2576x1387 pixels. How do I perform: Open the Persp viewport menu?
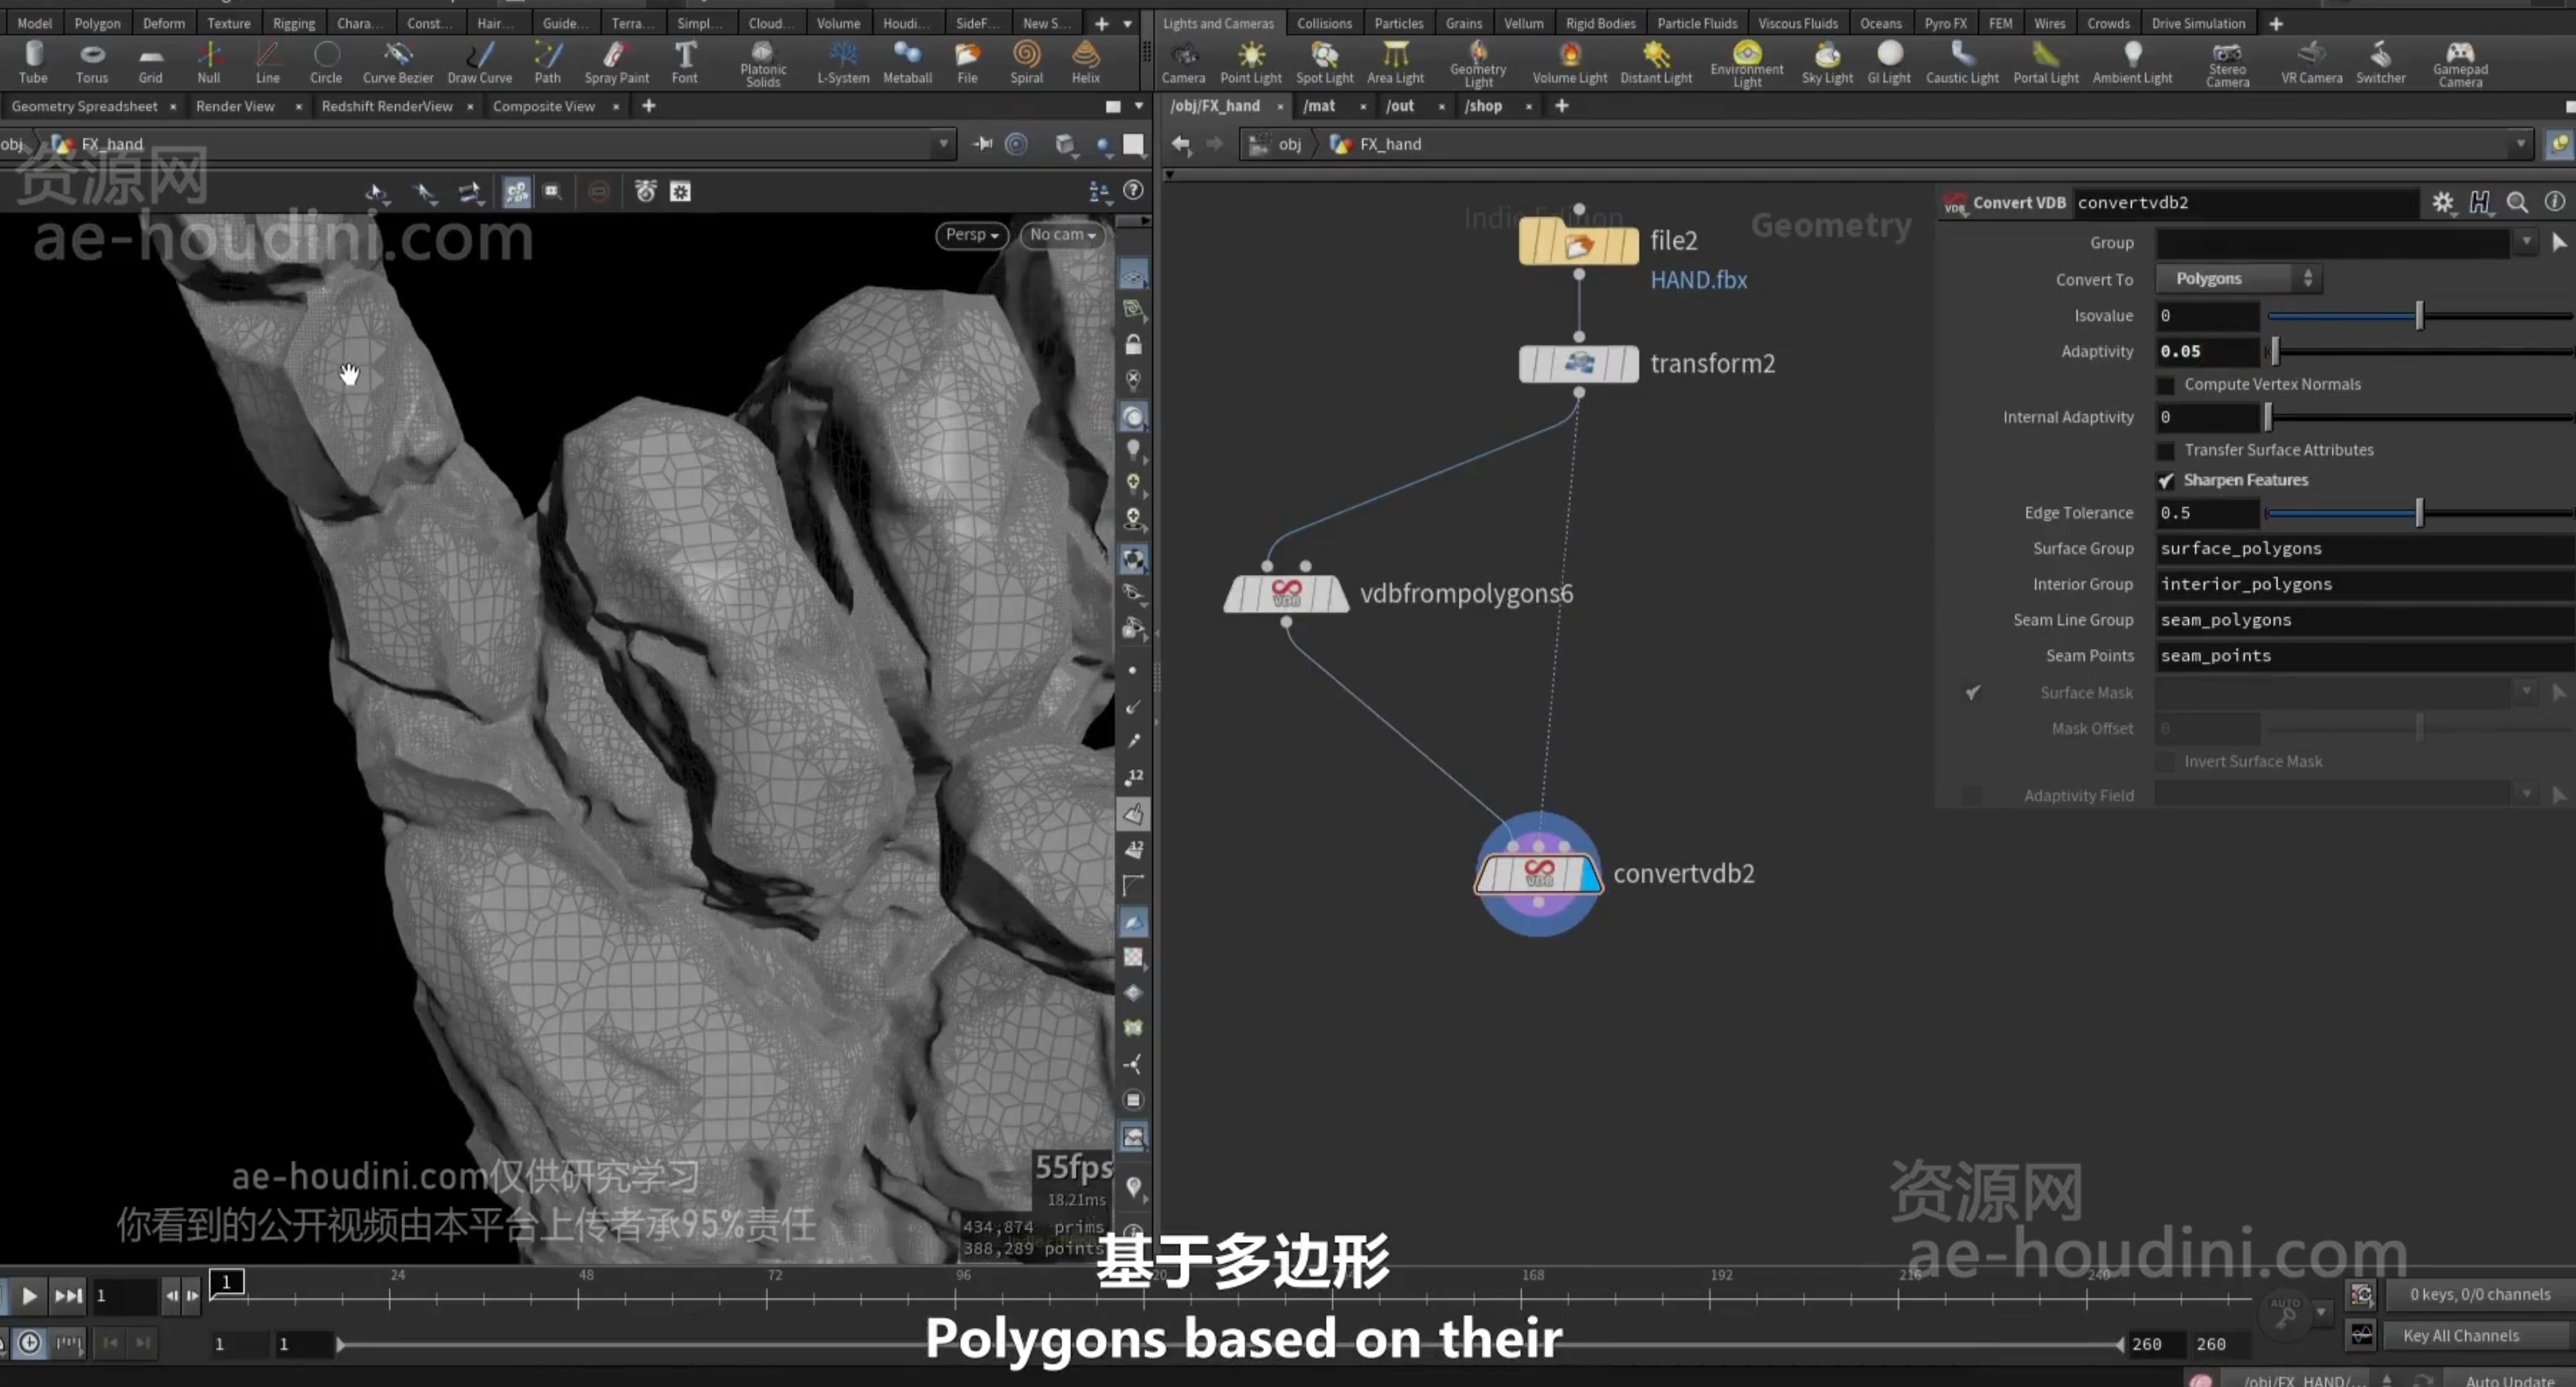(x=972, y=235)
